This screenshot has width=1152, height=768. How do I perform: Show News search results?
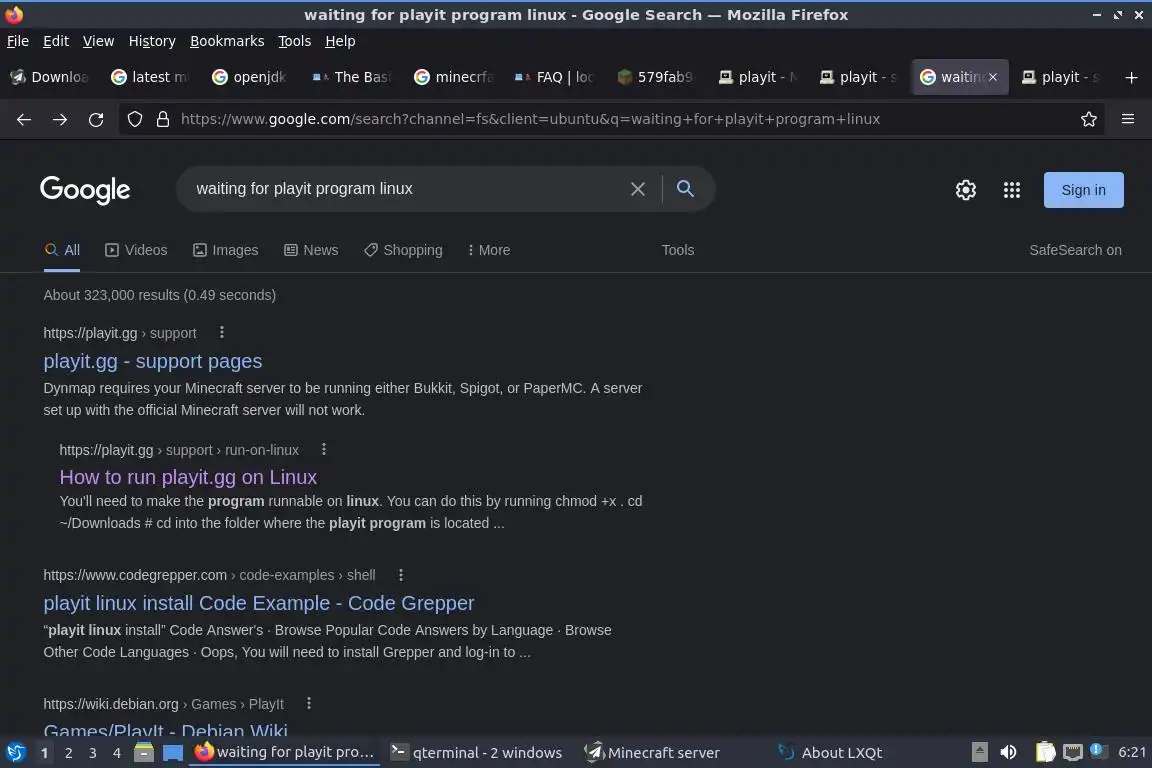311,250
